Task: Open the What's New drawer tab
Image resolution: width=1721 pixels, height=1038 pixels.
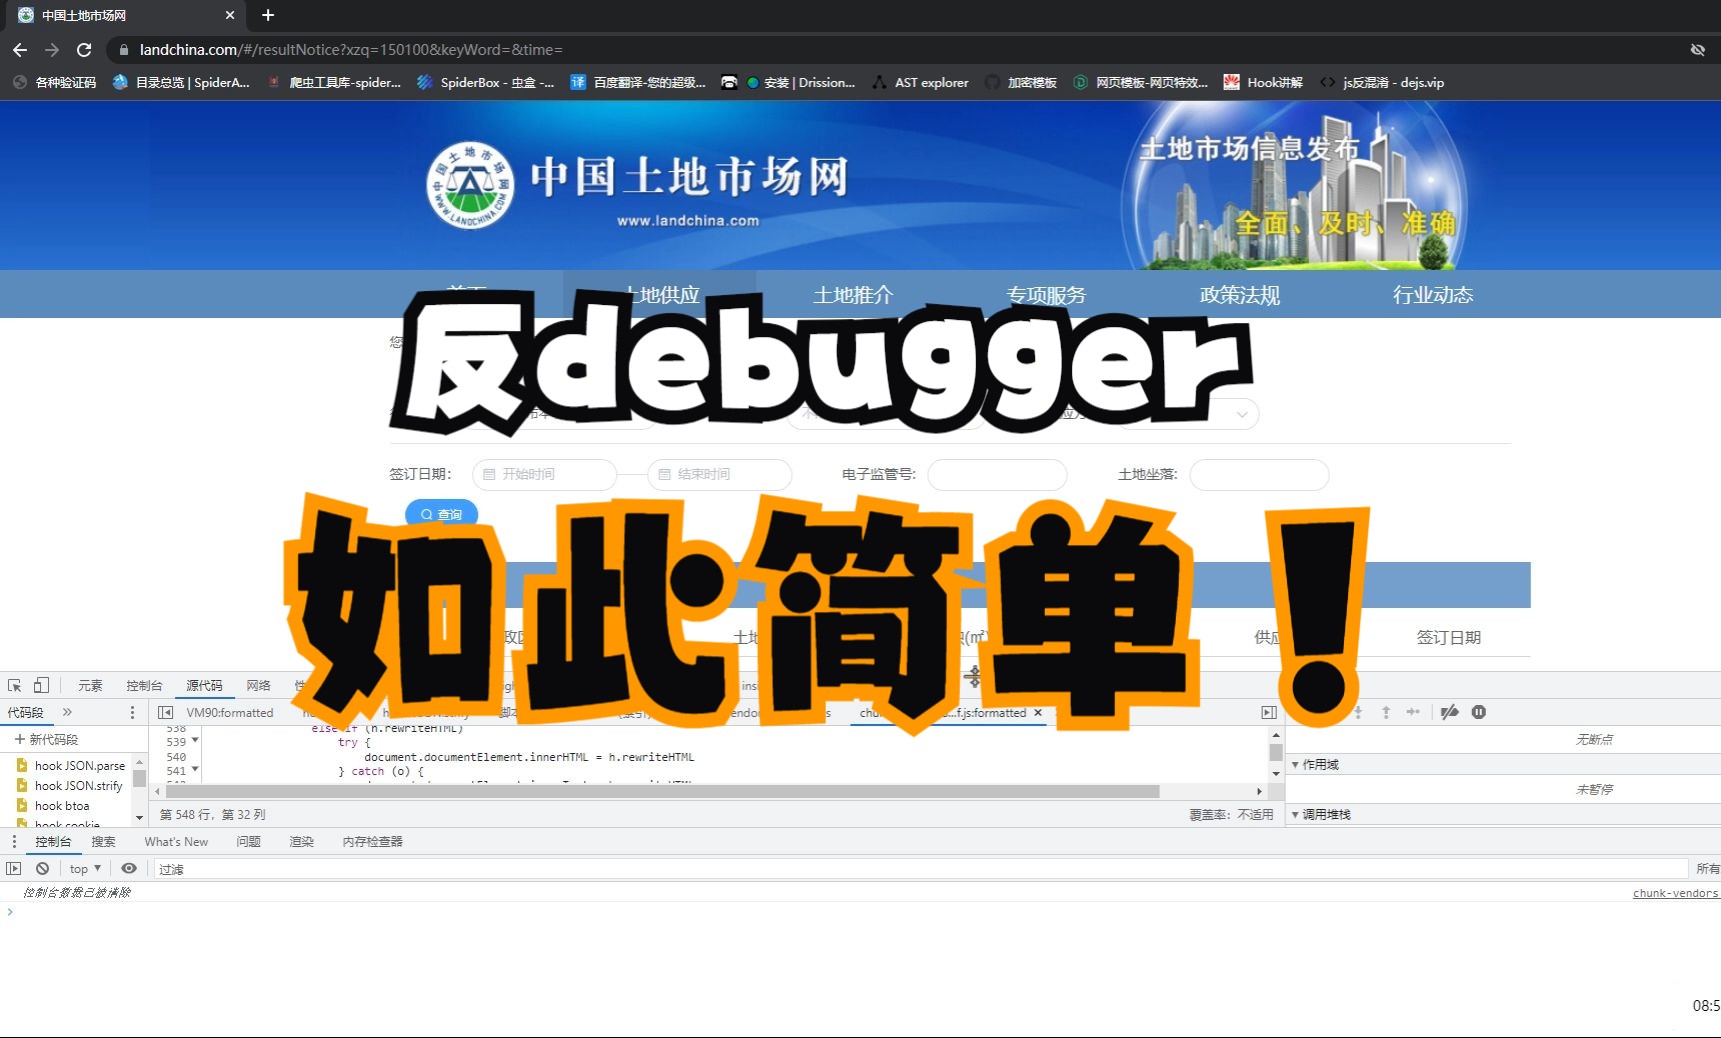Action: coord(176,842)
